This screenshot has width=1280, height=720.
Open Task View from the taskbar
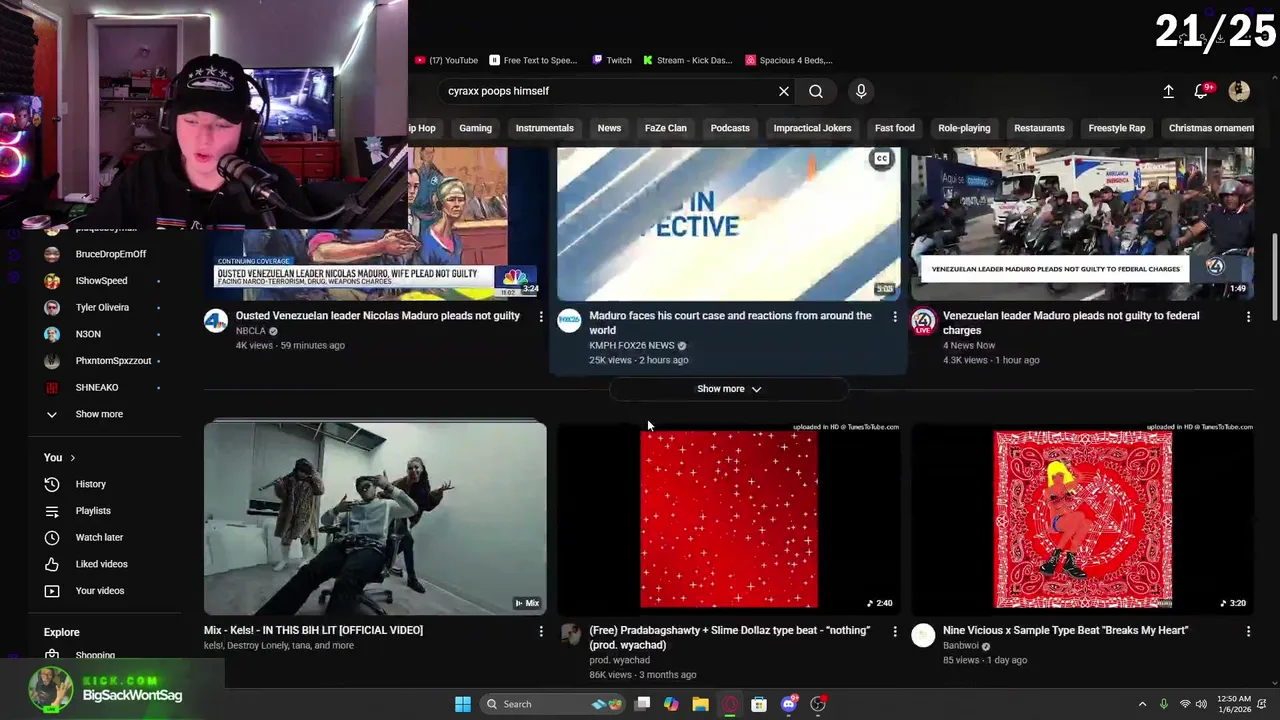point(643,704)
